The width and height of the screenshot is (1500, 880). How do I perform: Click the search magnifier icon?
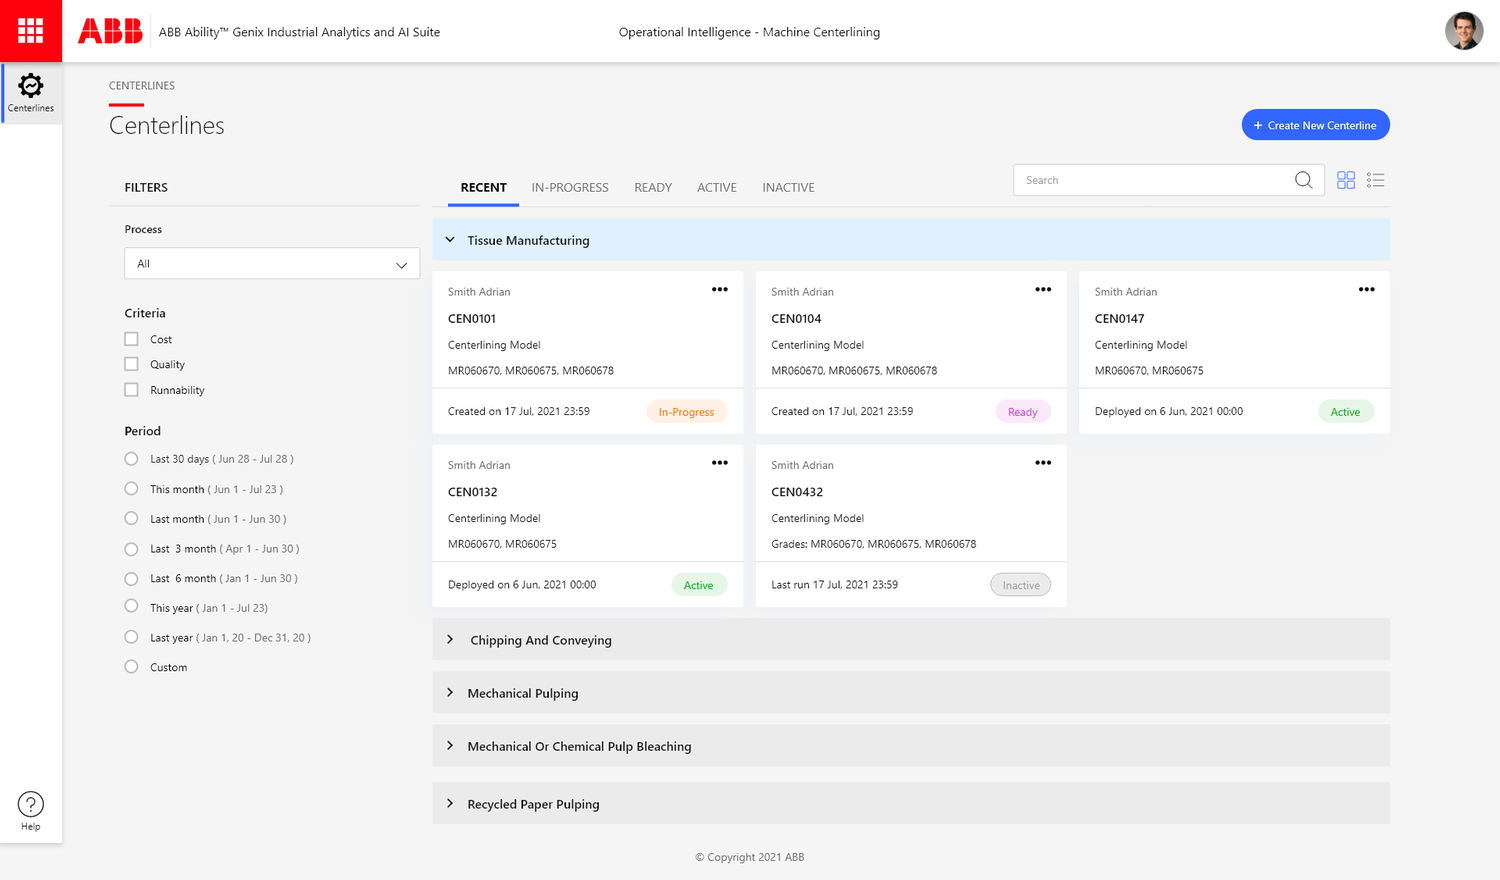[x=1303, y=180]
